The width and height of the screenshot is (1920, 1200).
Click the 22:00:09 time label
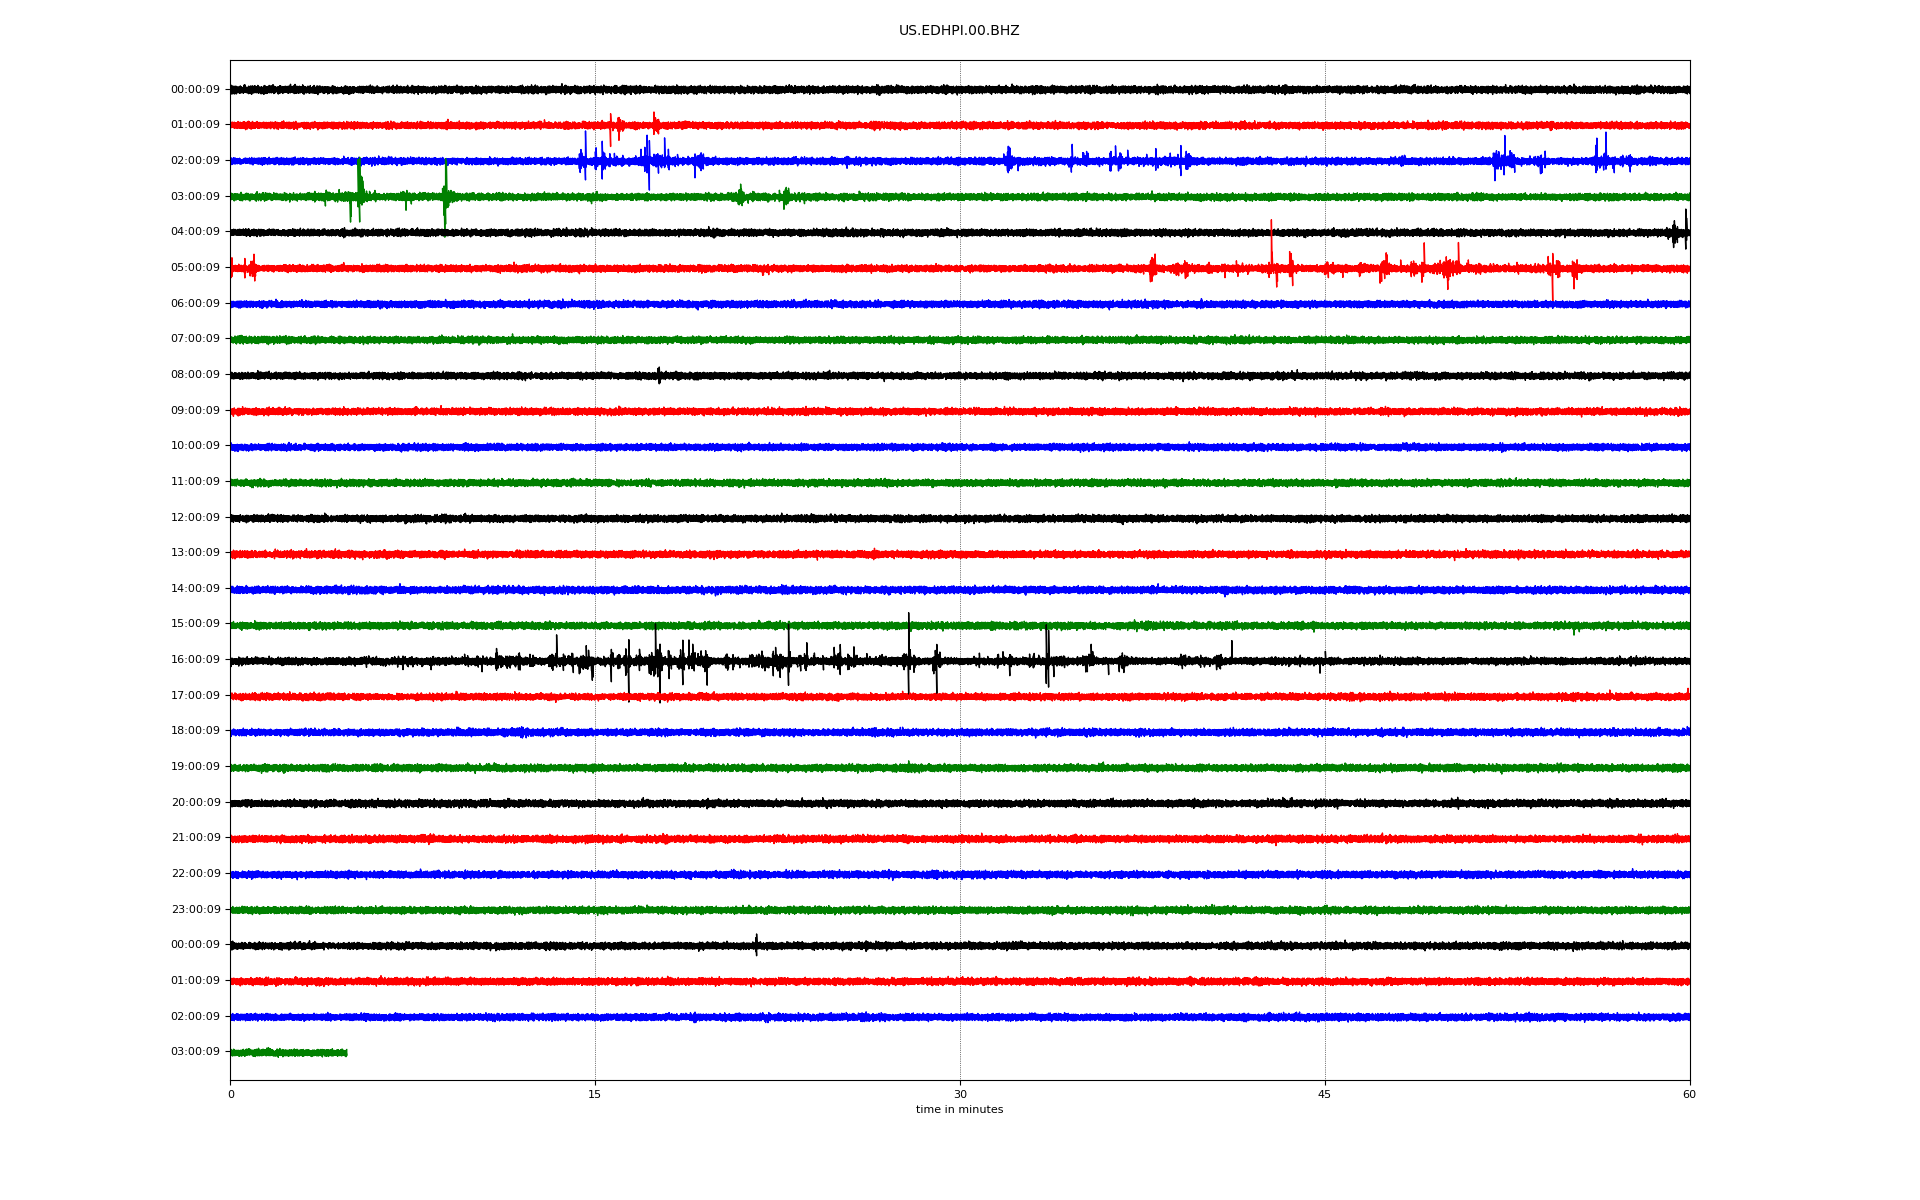195,874
